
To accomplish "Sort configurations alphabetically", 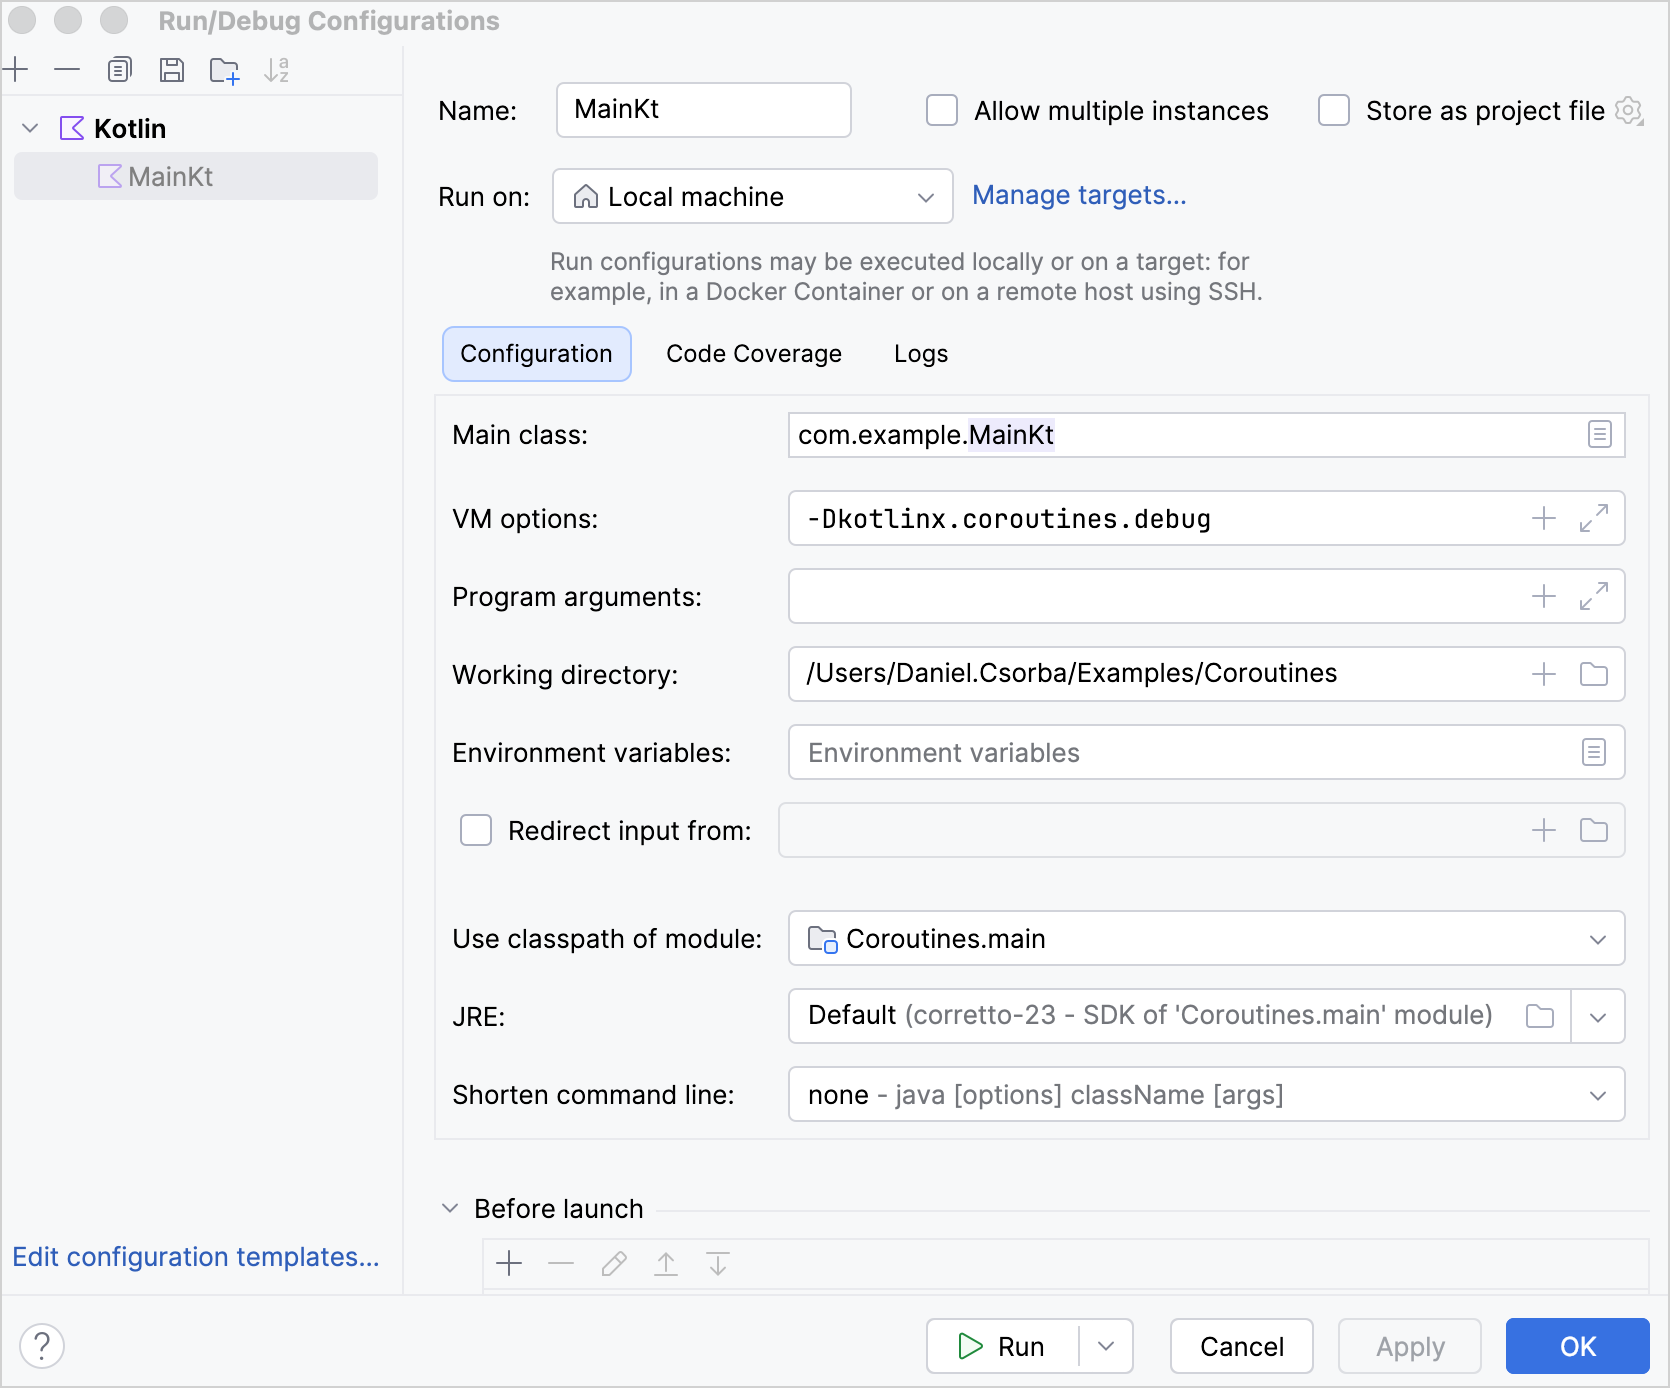I will pyautogui.click(x=277, y=70).
